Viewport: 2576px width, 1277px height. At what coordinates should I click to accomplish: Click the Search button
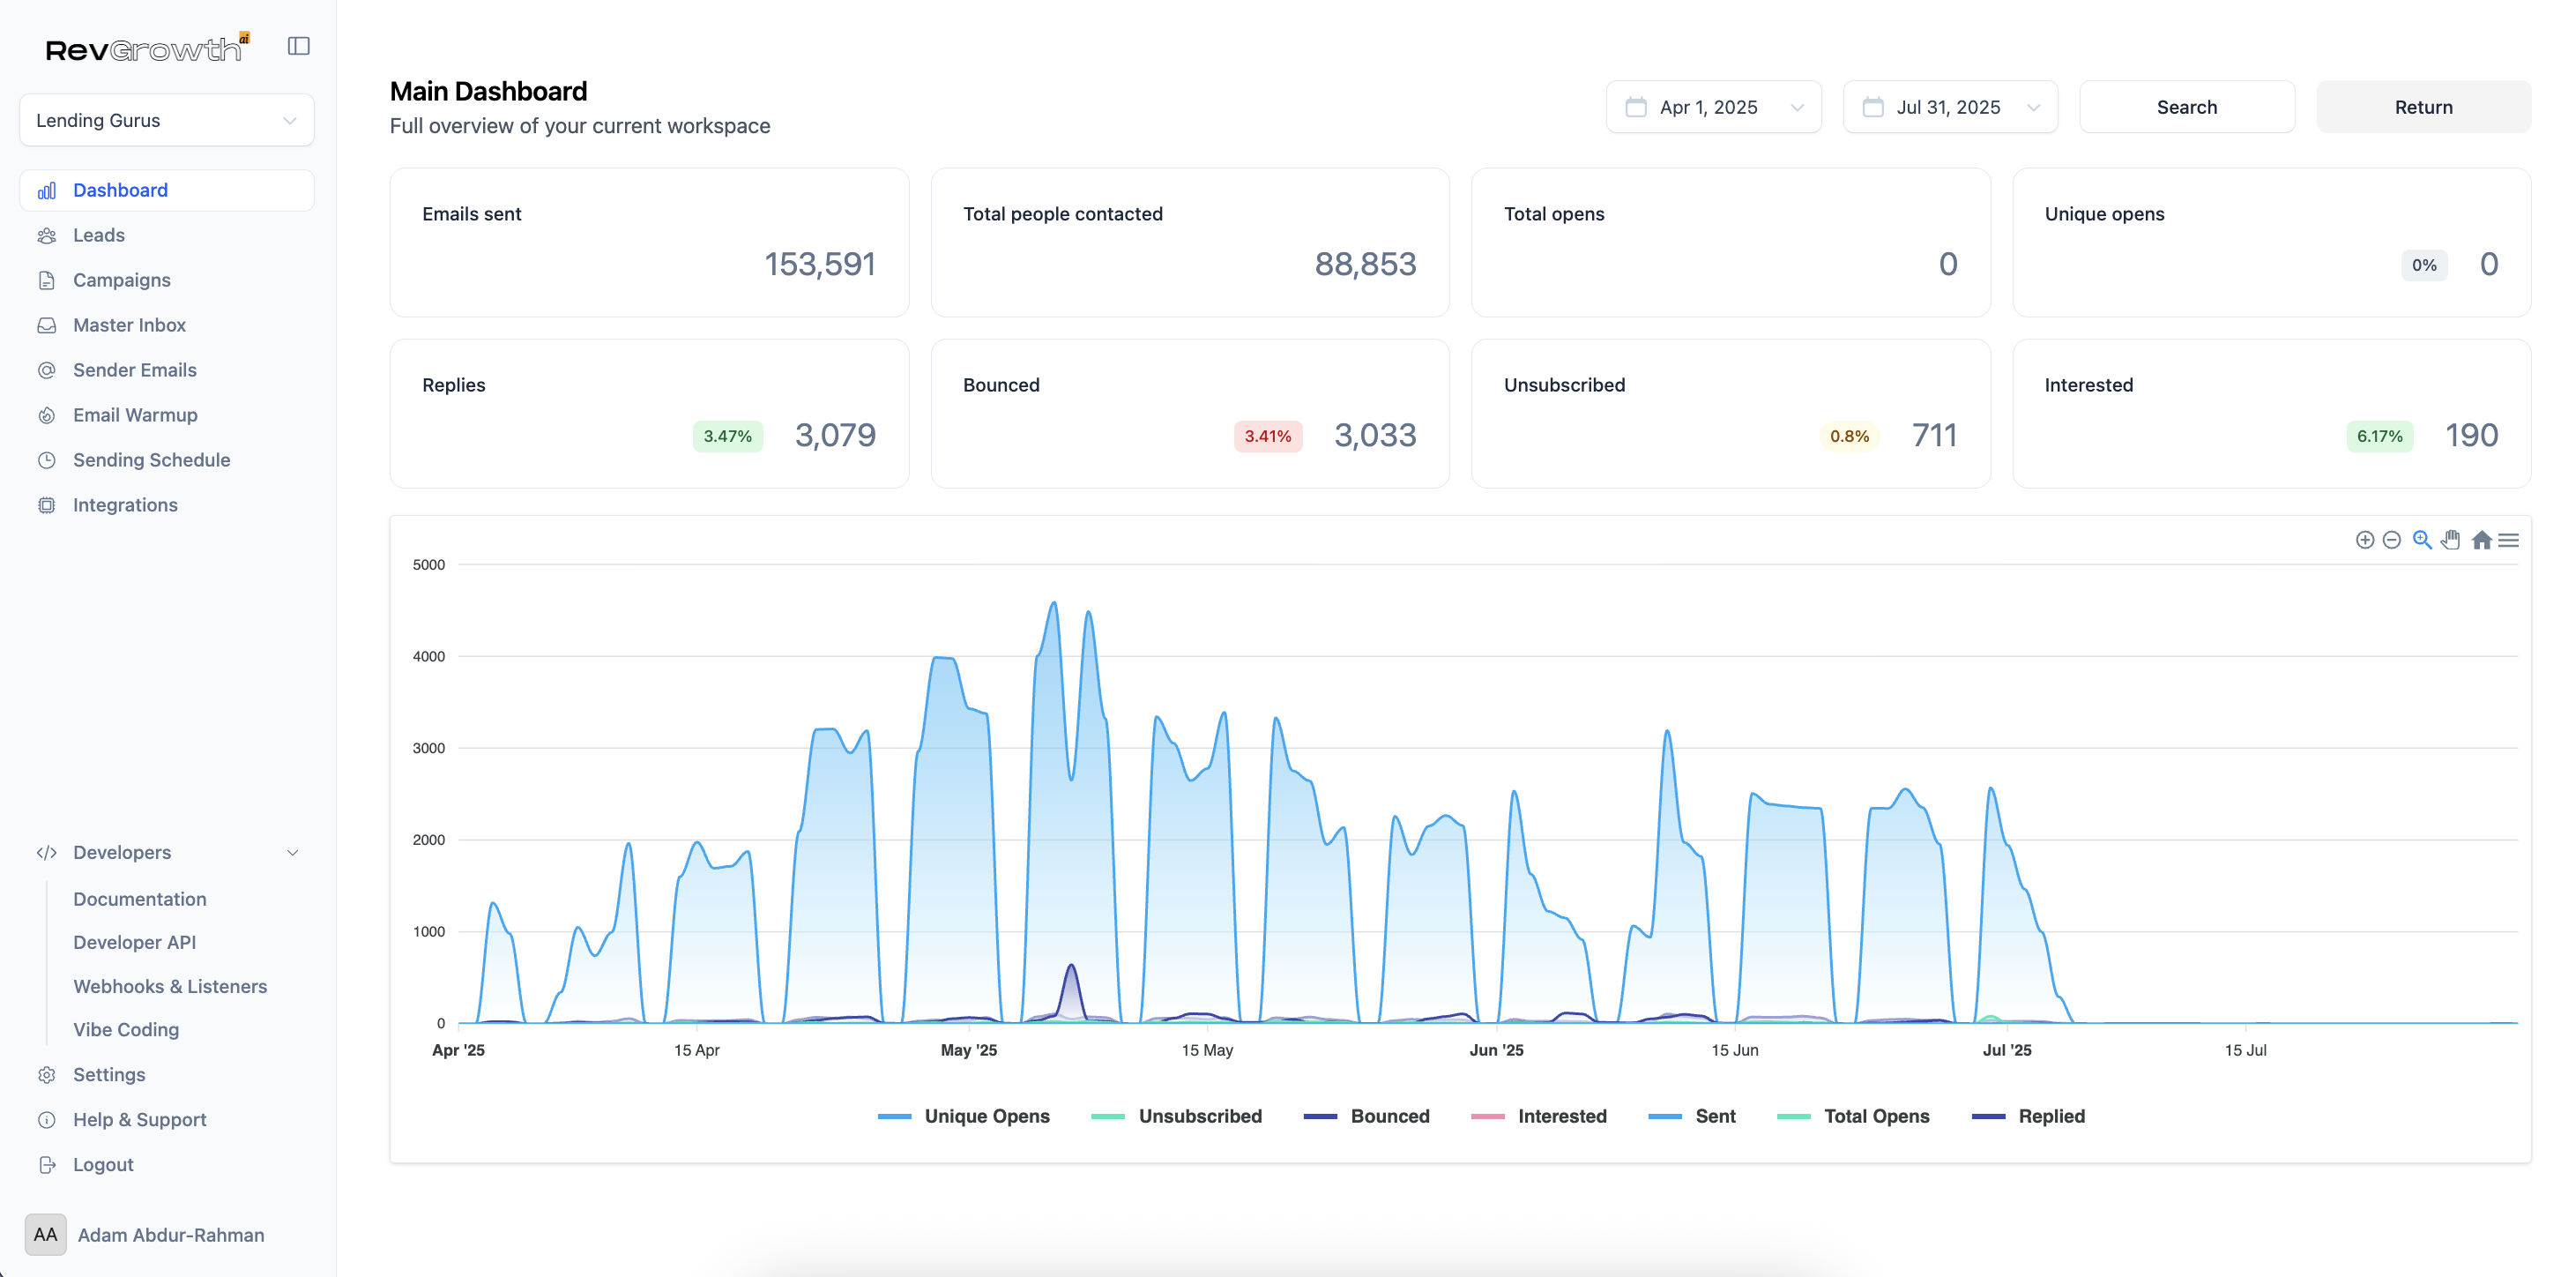point(2186,107)
